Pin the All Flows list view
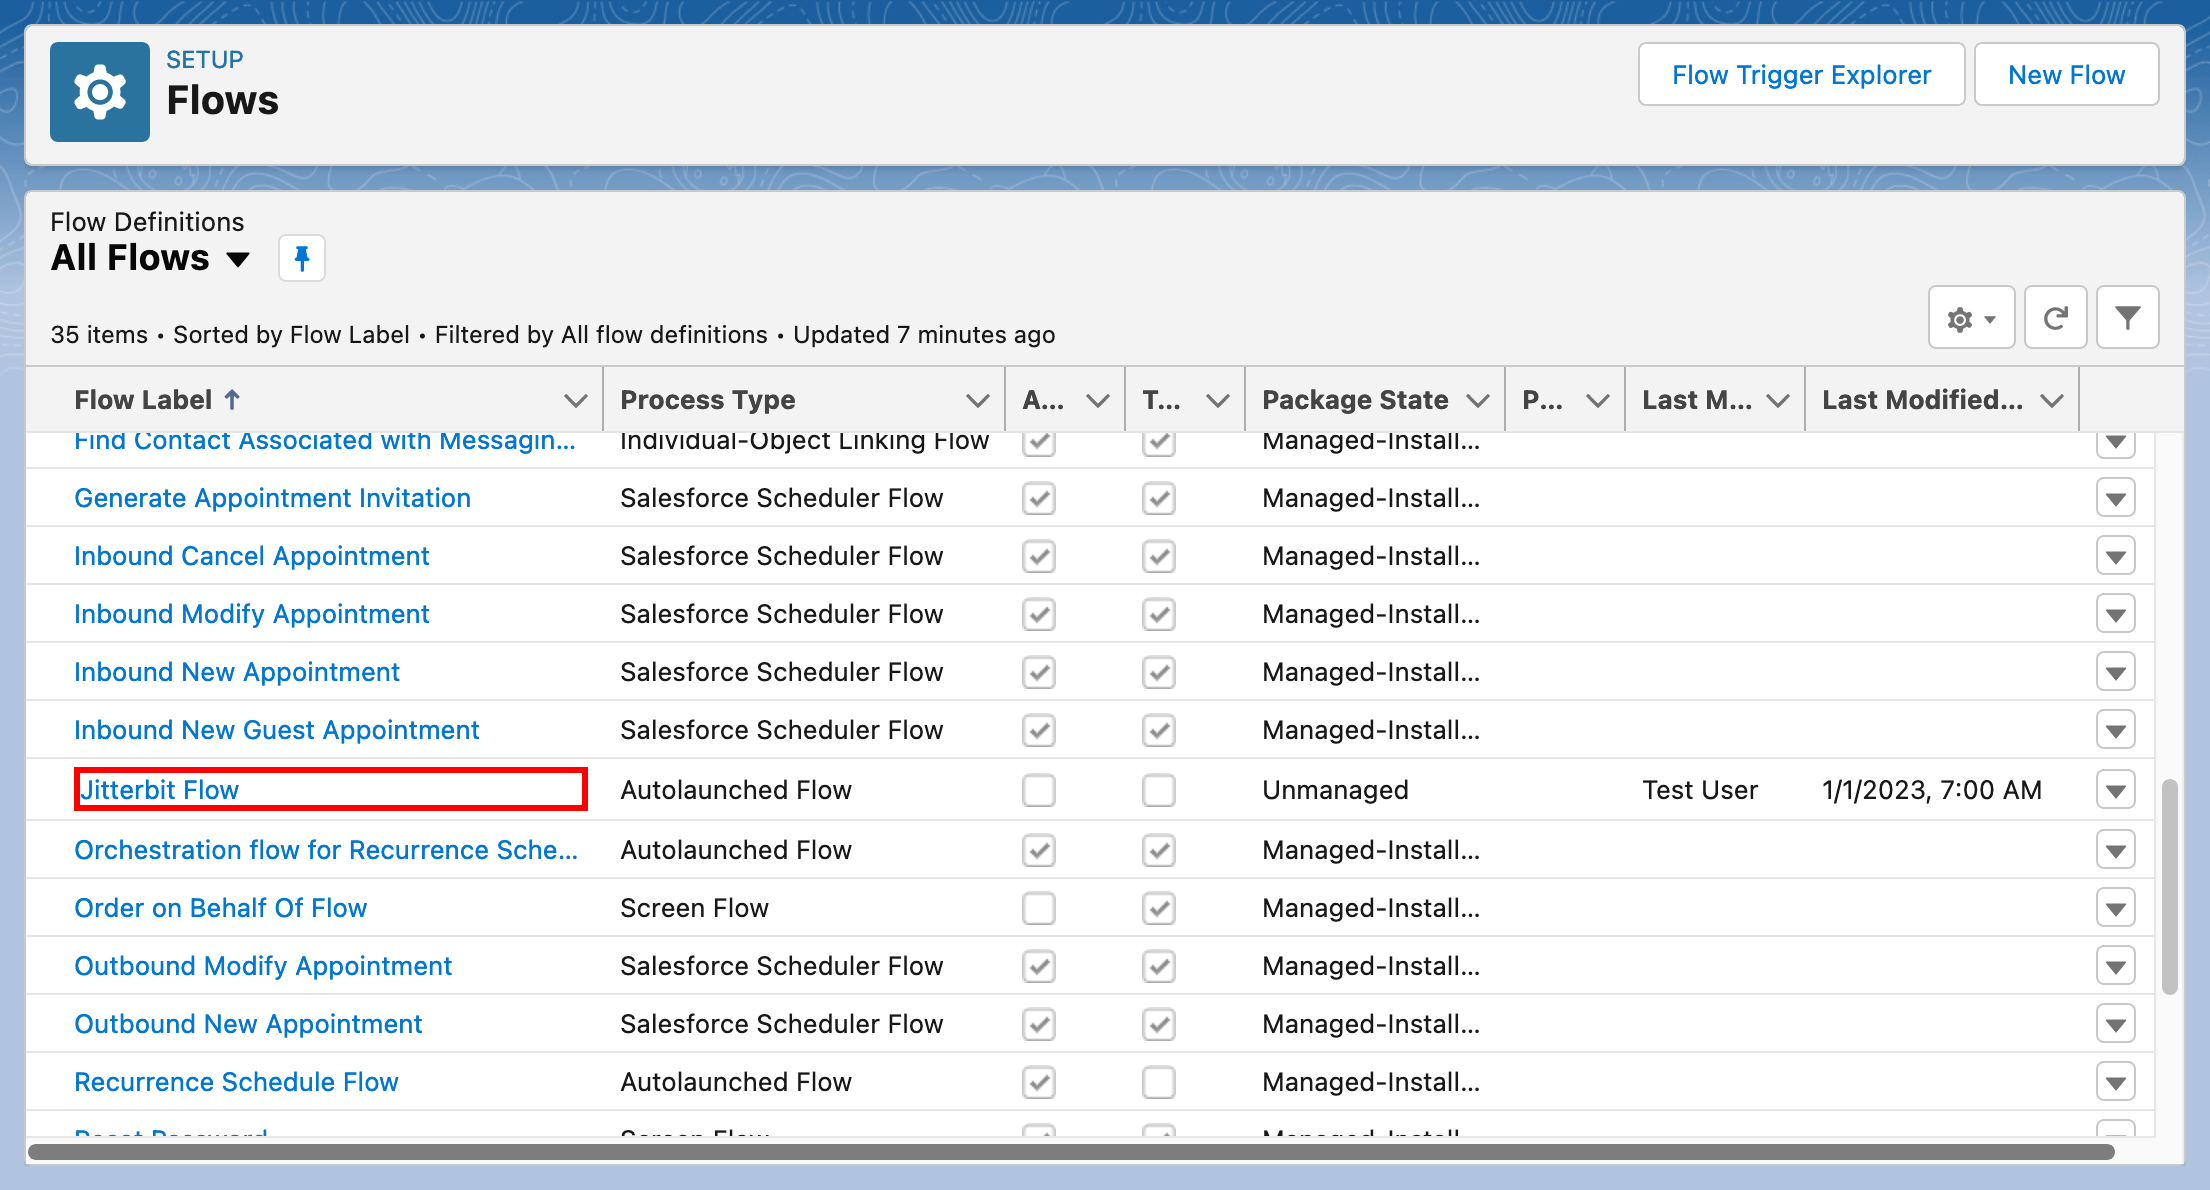Image resolution: width=2210 pixels, height=1190 pixels. [301, 259]
